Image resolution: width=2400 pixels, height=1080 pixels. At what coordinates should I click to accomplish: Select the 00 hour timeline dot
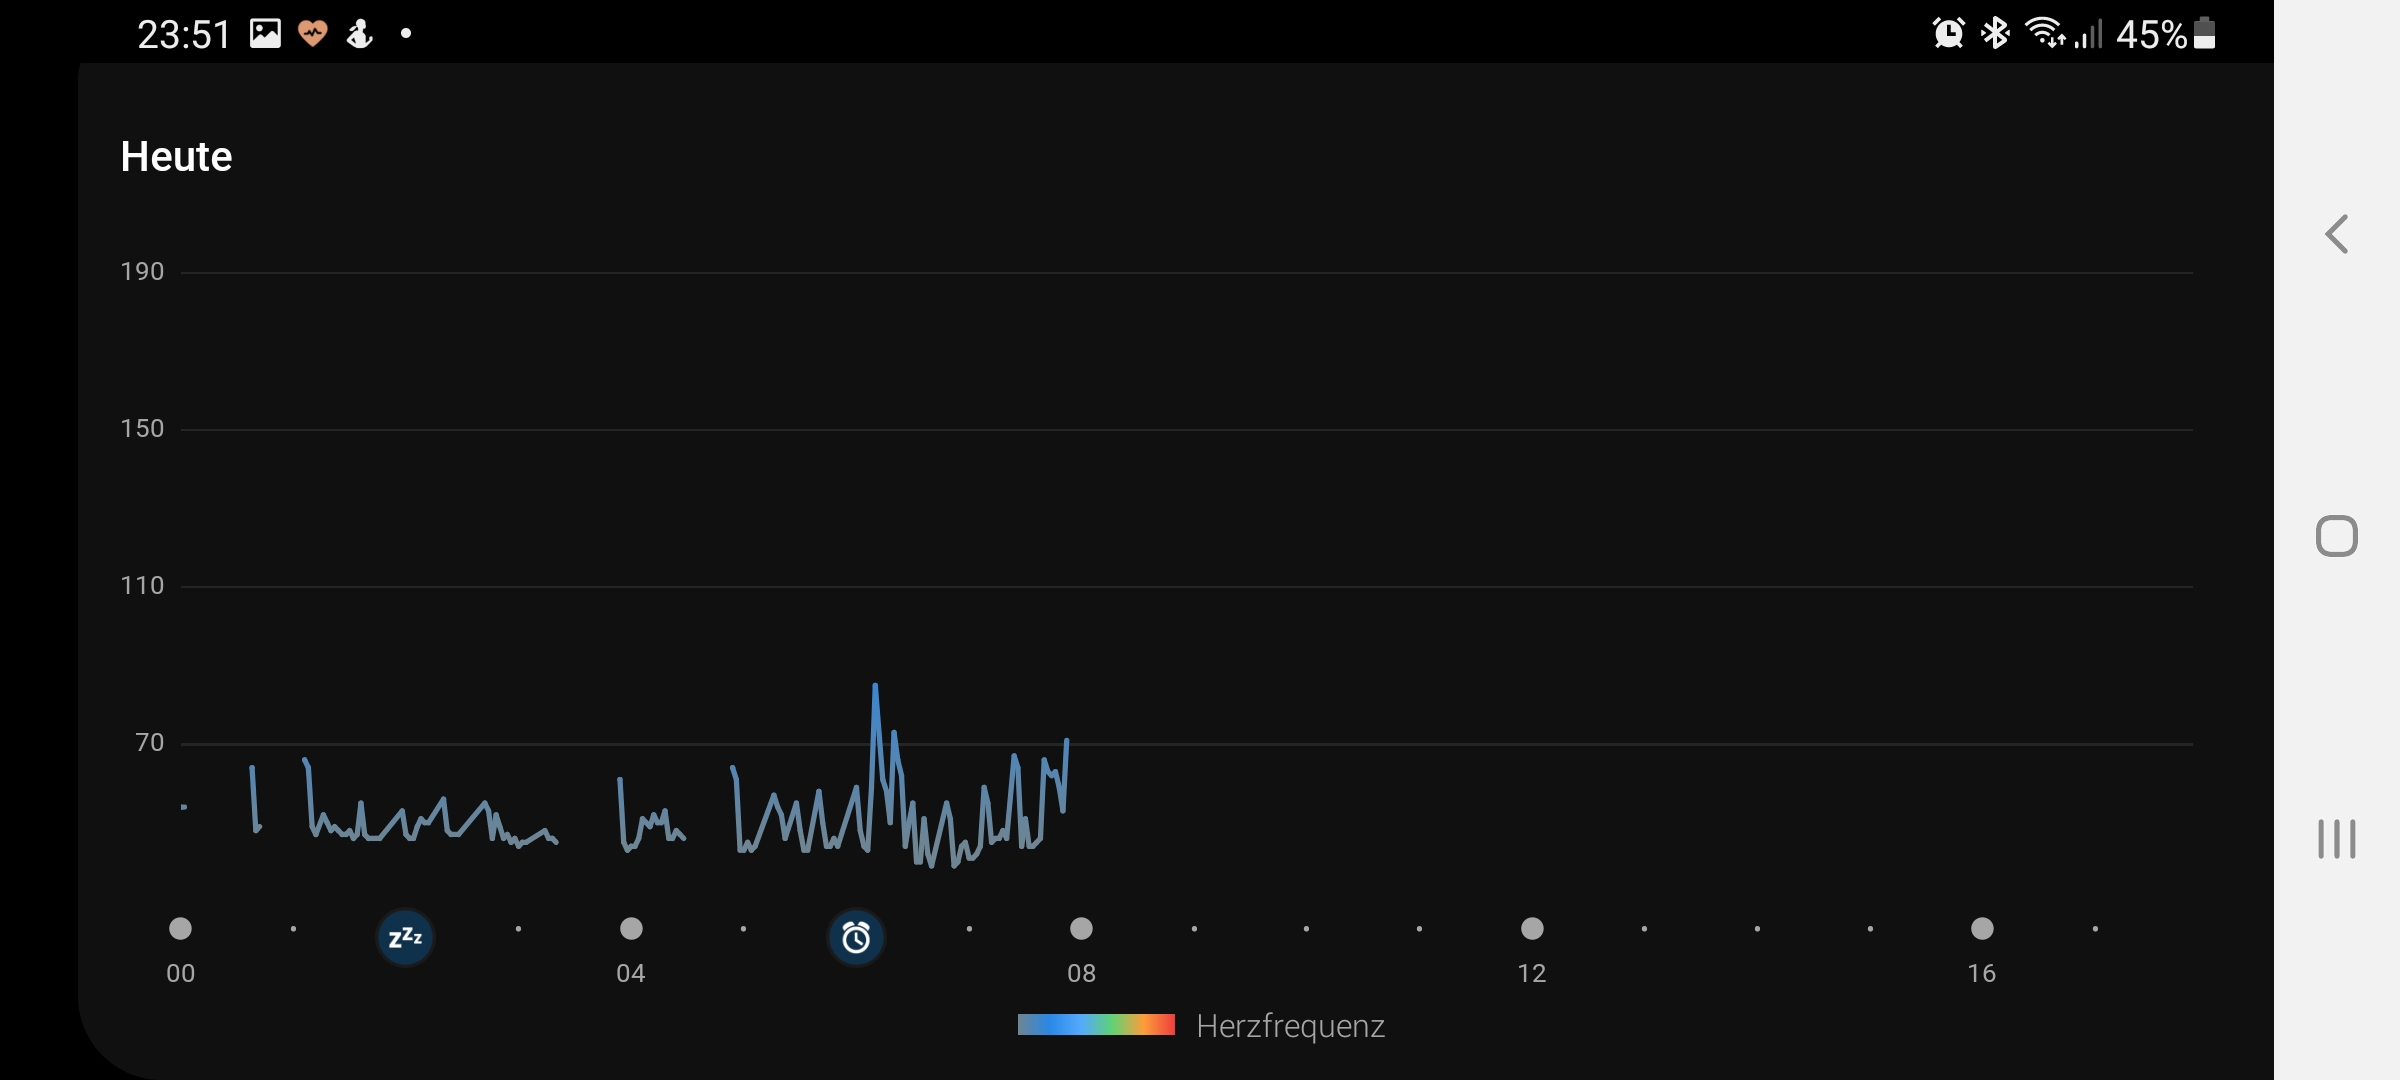pyautogui.click(x=180, y=929)
